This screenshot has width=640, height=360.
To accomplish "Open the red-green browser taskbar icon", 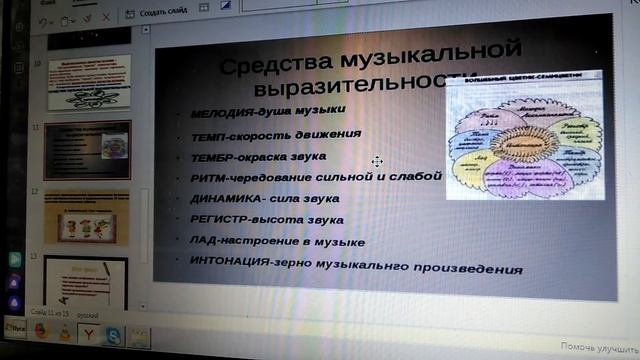I will [x=41, y=331].
